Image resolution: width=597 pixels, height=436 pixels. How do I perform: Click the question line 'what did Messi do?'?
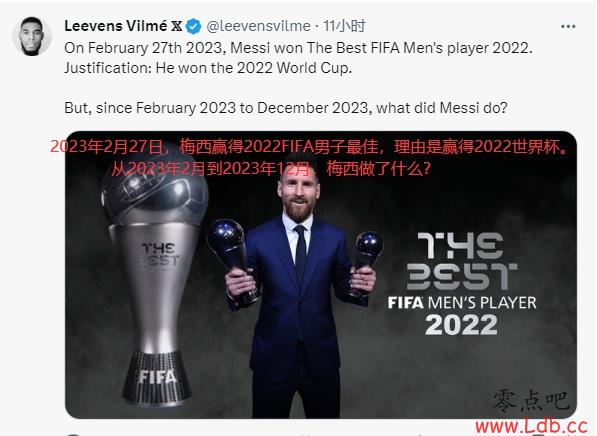[442, 108]
